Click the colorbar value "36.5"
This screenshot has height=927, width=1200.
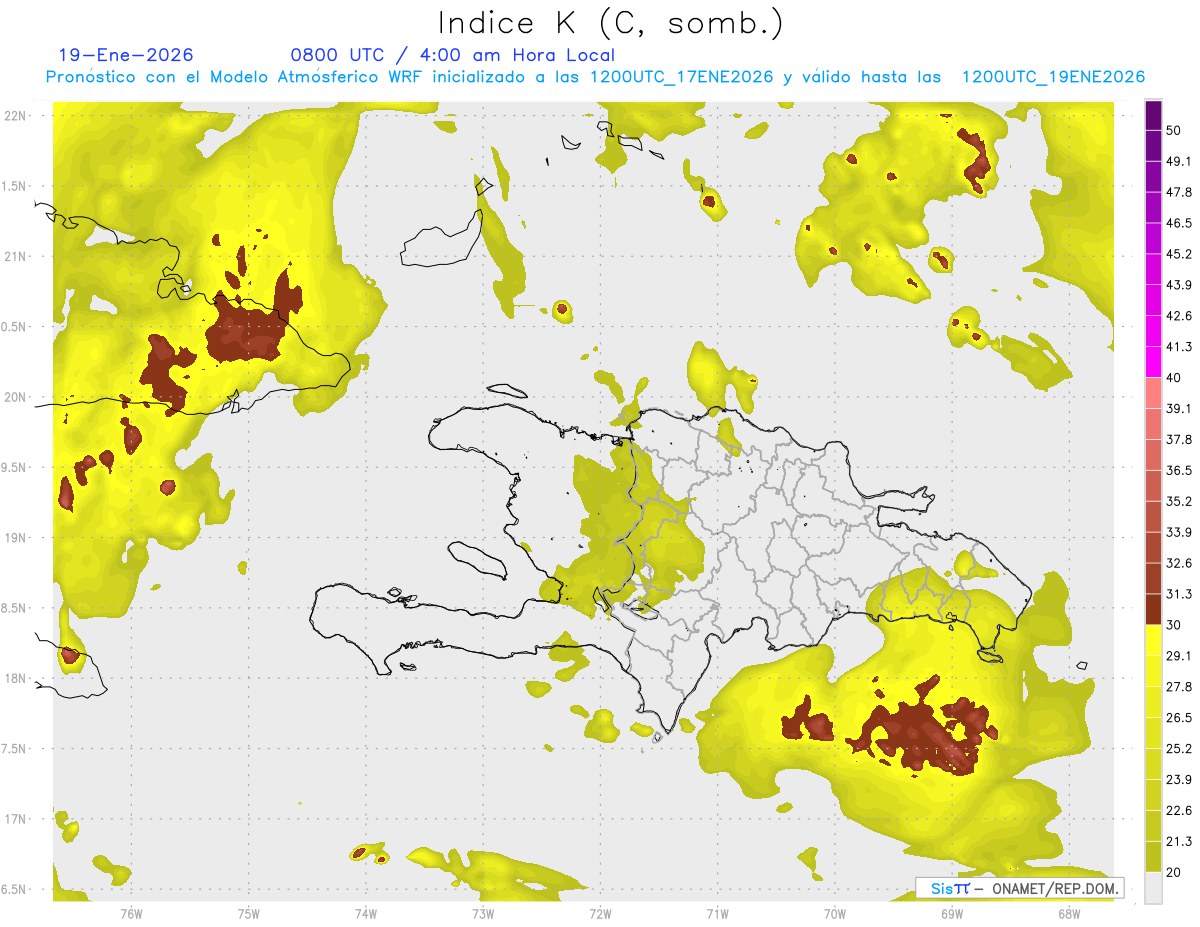coord(1180,470)
